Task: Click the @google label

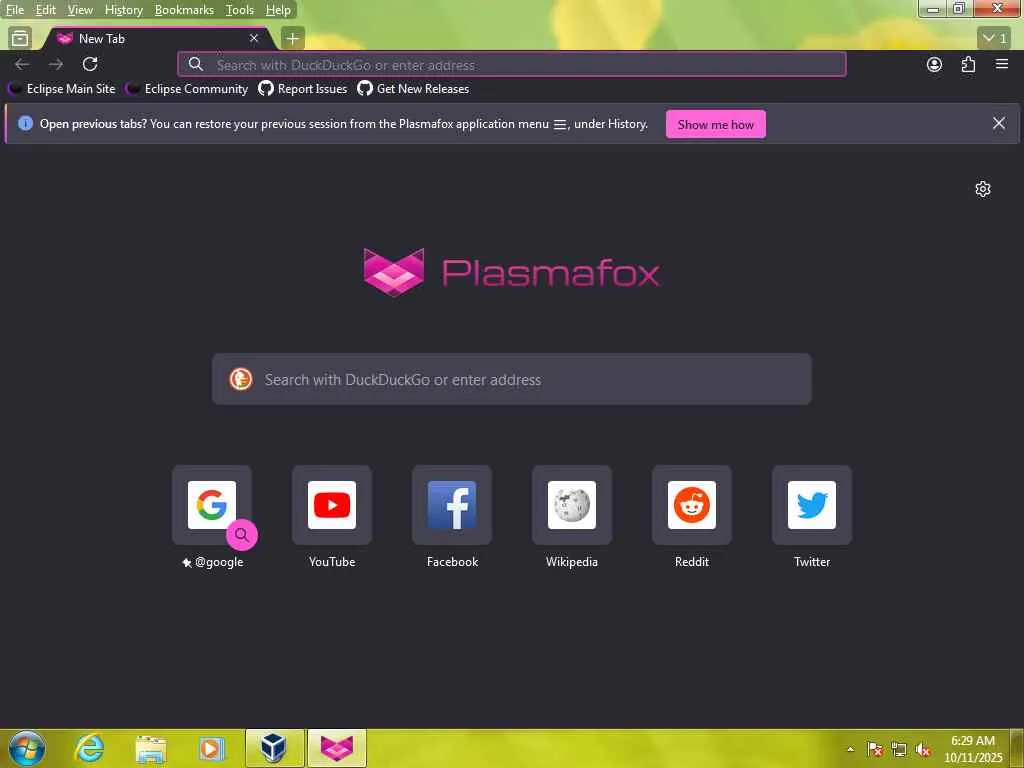Action: click(x=219, y=562)
